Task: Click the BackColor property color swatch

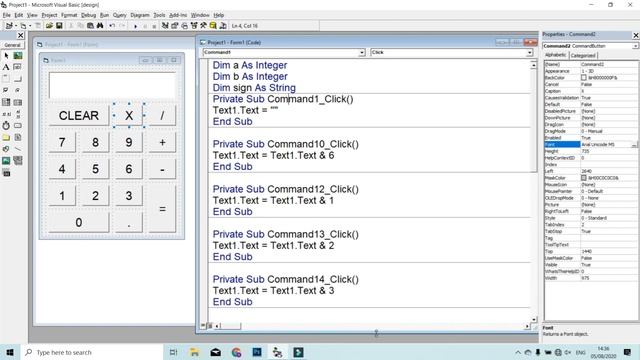Action: pos(584,78)
